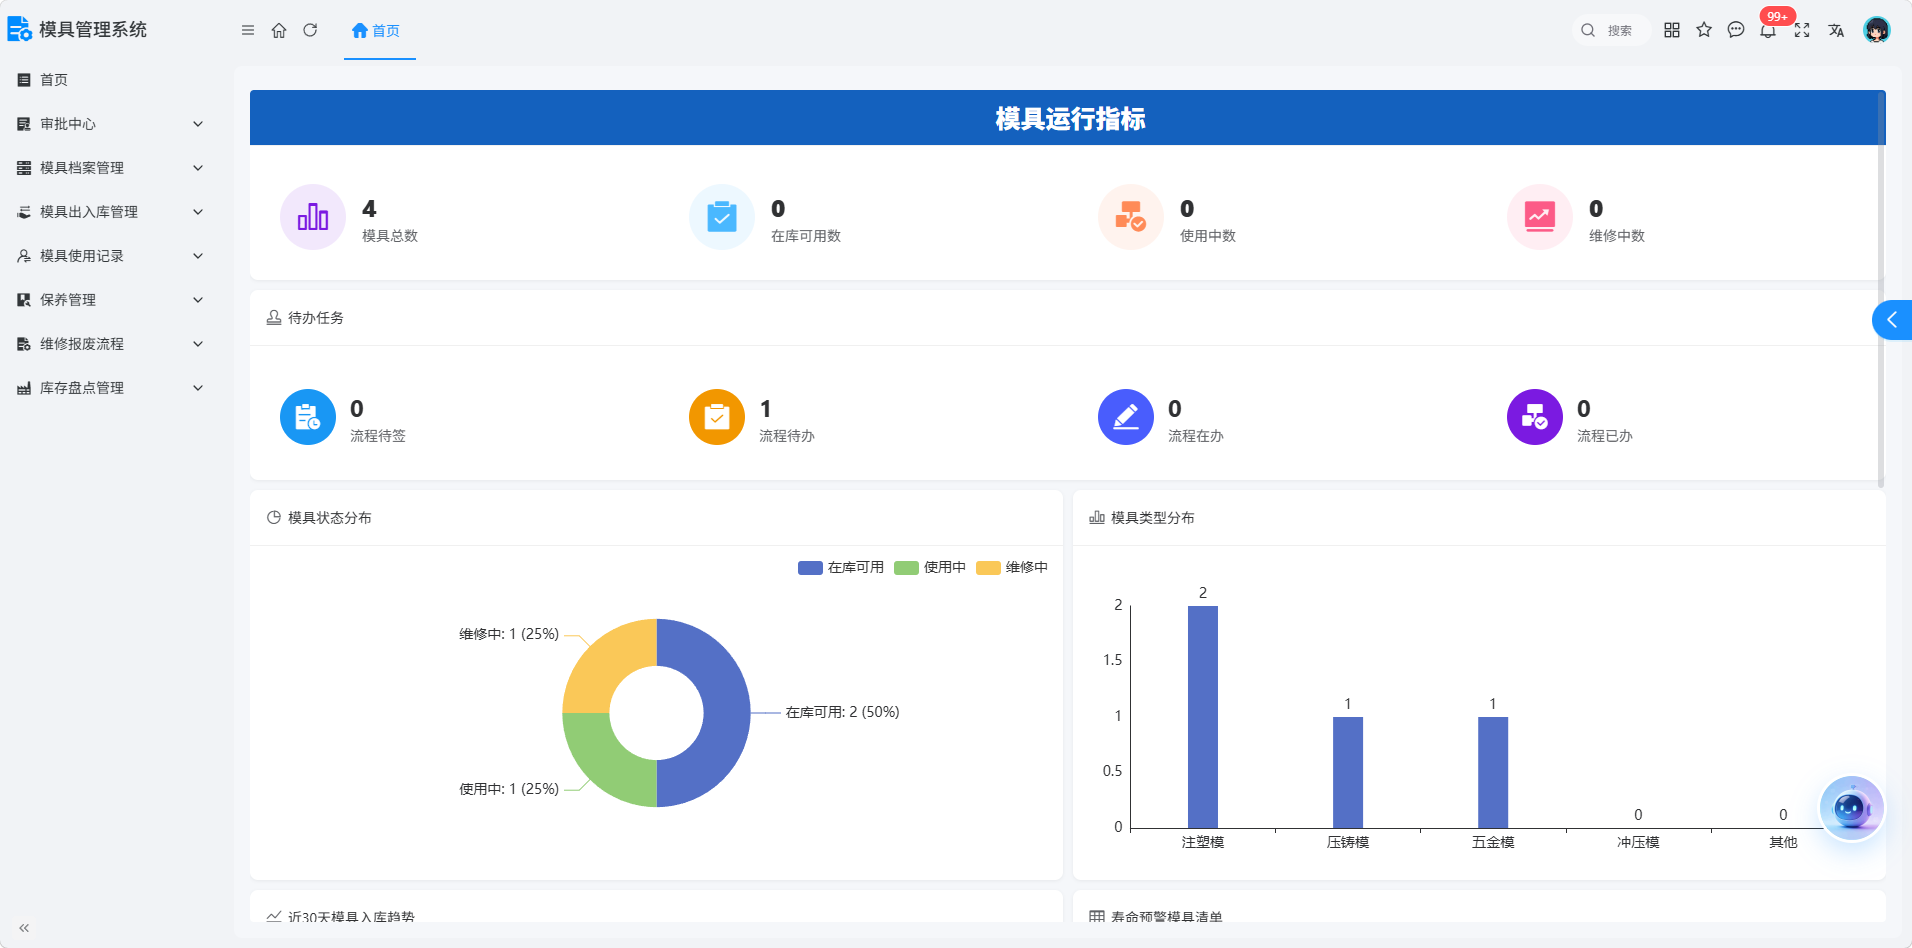This screenshot has height=948, width=1912.
Task: Expand the 库存盘点管理 menu
Action: coord(110,388)
